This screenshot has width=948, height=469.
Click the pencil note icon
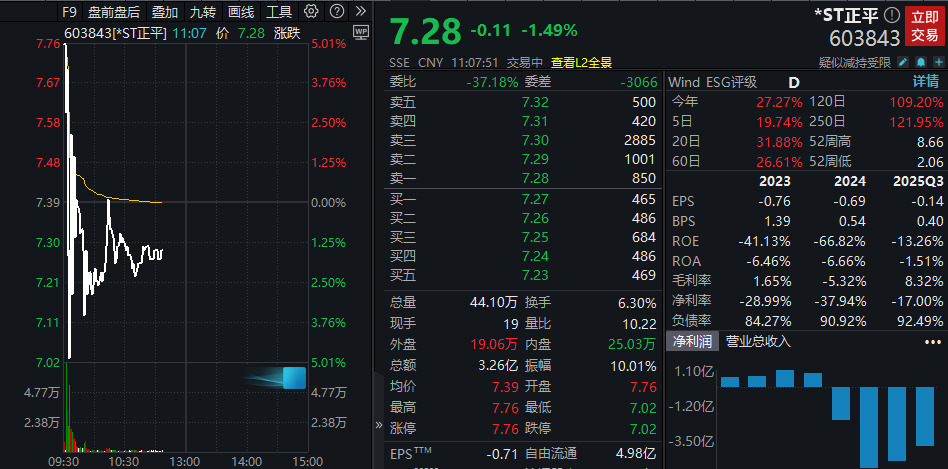pyautogui.click(x=905, y=62)
